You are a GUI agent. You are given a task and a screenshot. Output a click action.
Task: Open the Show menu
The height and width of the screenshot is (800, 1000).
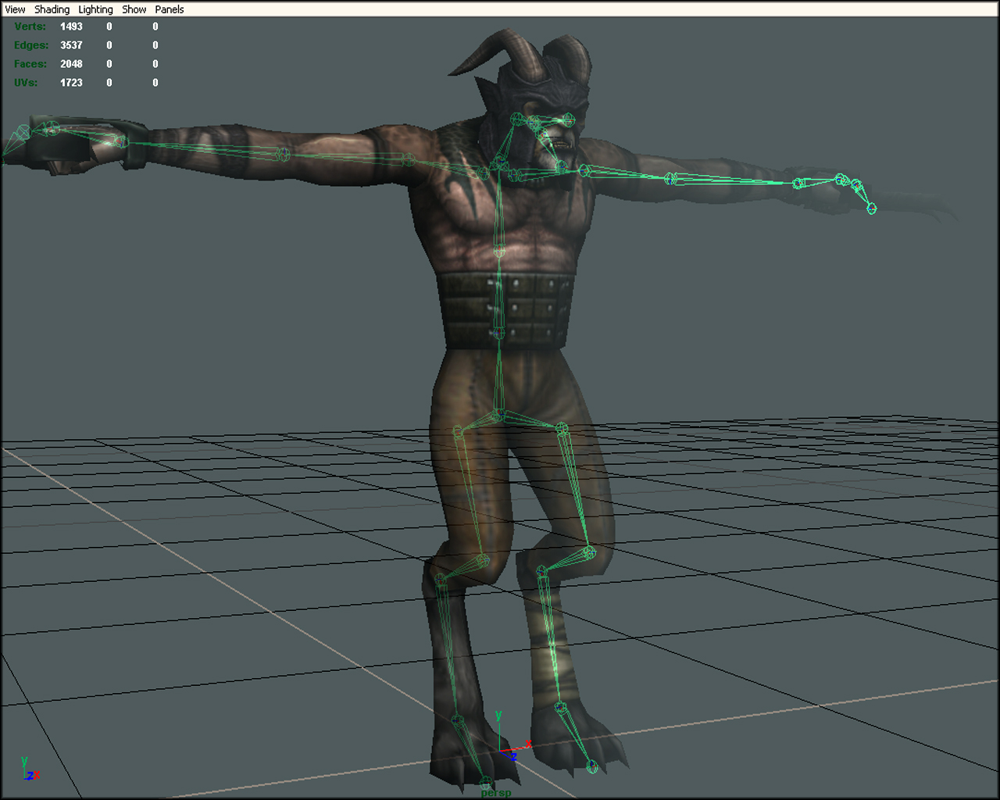(x=134, y=9)
